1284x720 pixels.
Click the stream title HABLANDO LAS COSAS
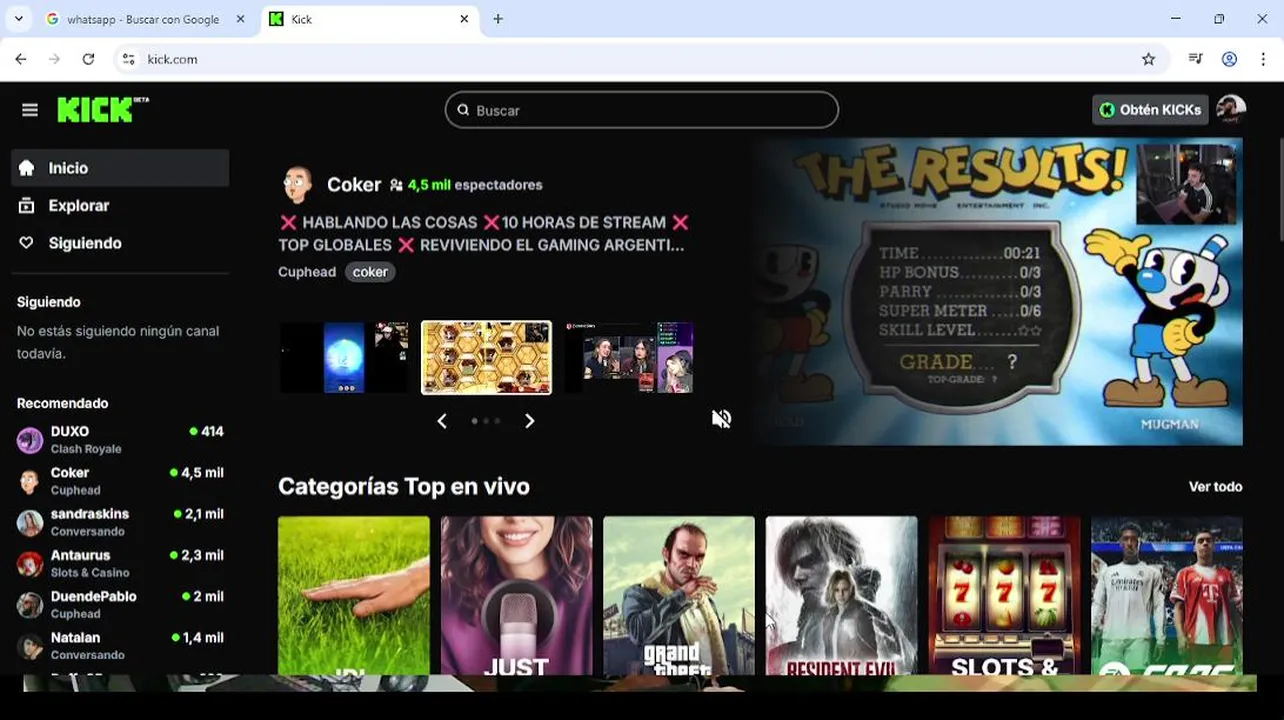click(483, 233)
